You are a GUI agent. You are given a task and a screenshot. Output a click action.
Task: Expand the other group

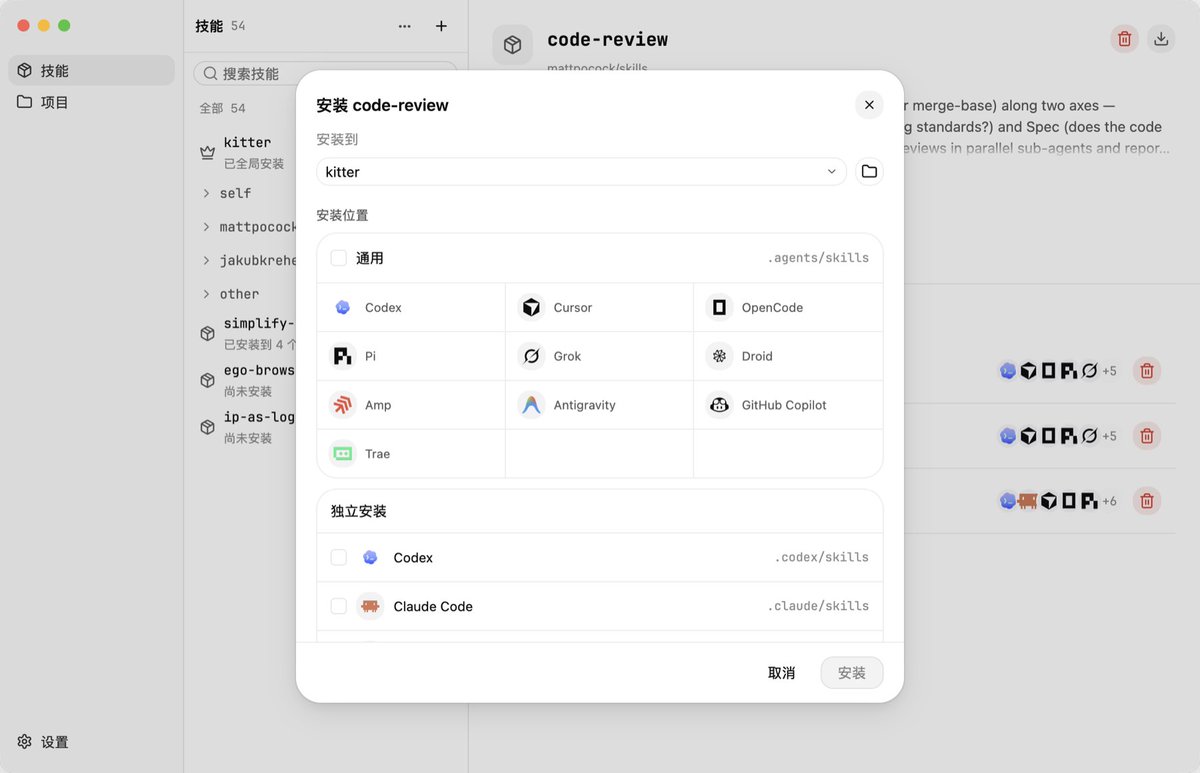tap(206, 294)
